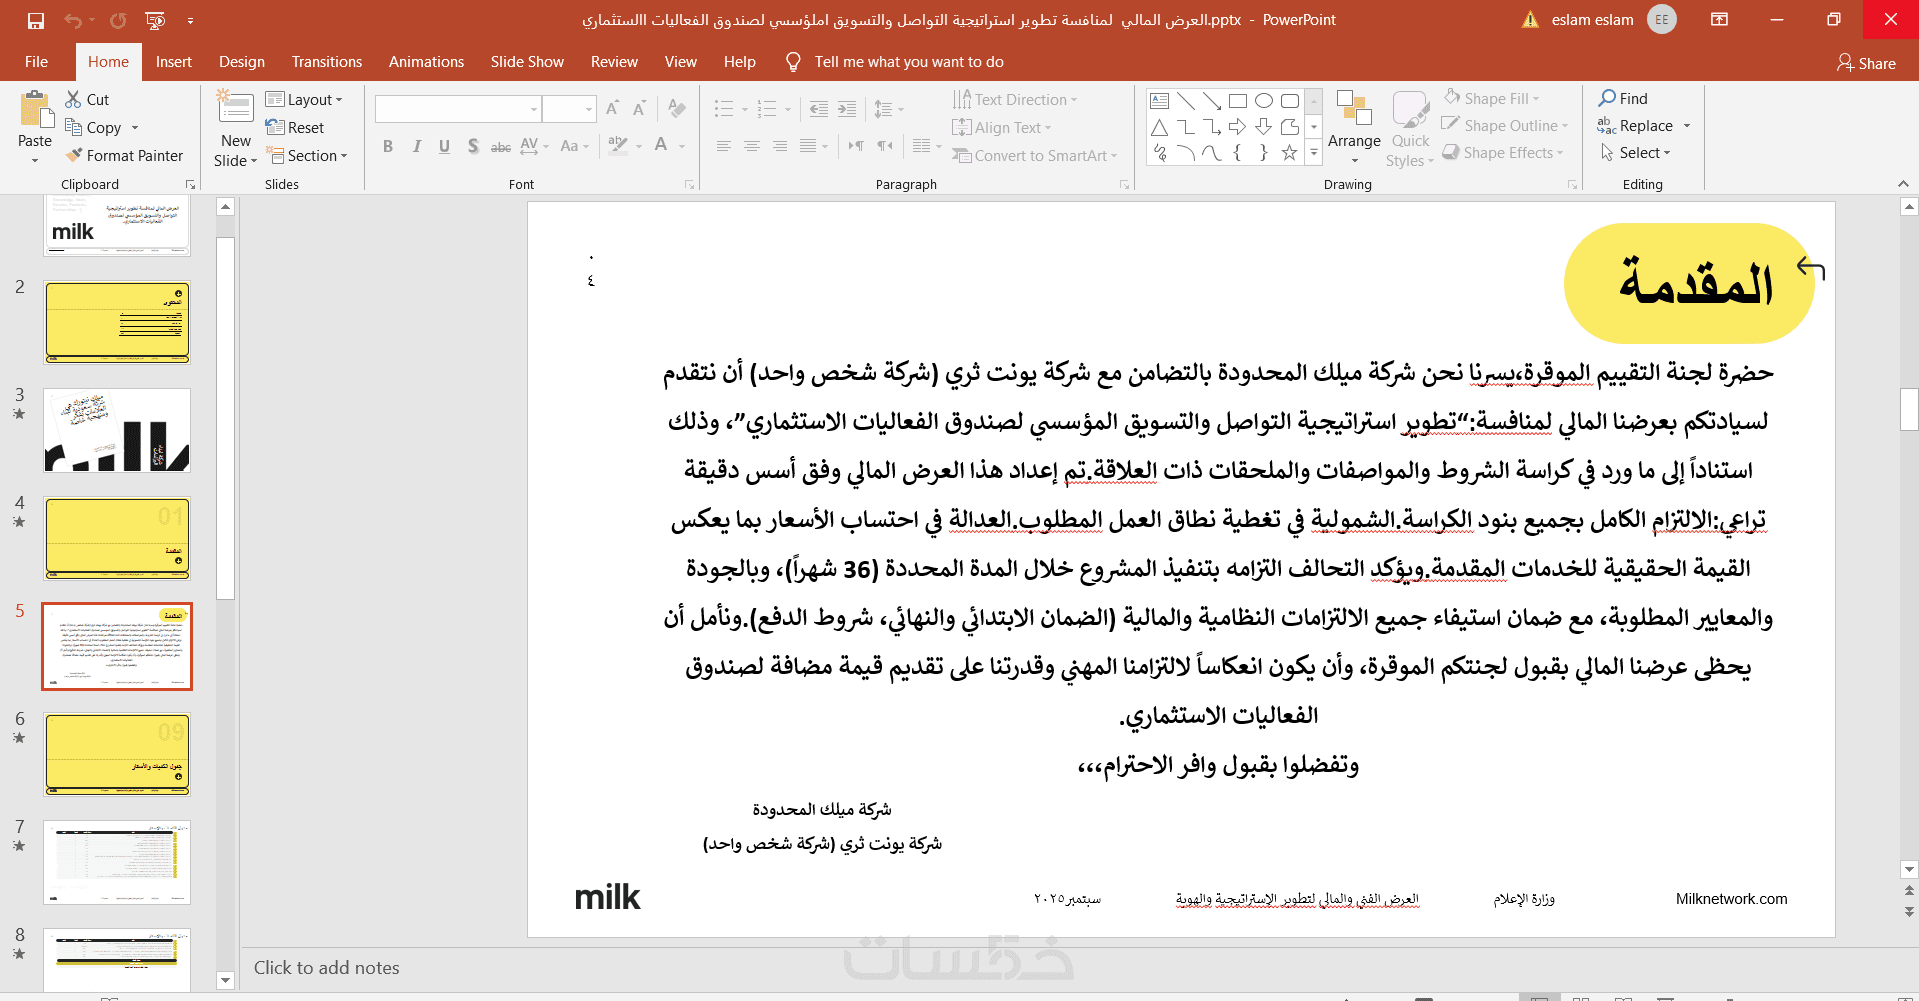Click the Increase Font Size icon
Image resolution: width=1919 pixels, height=1001 pixels.
[x=612, y=108]
